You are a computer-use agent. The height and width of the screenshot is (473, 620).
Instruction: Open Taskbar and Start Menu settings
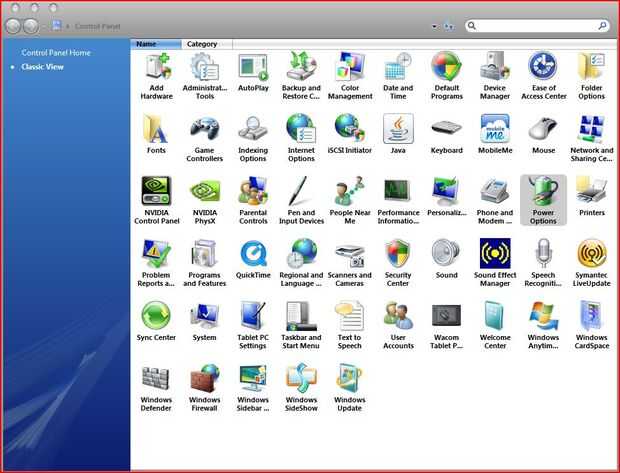(x=301, y=325)
